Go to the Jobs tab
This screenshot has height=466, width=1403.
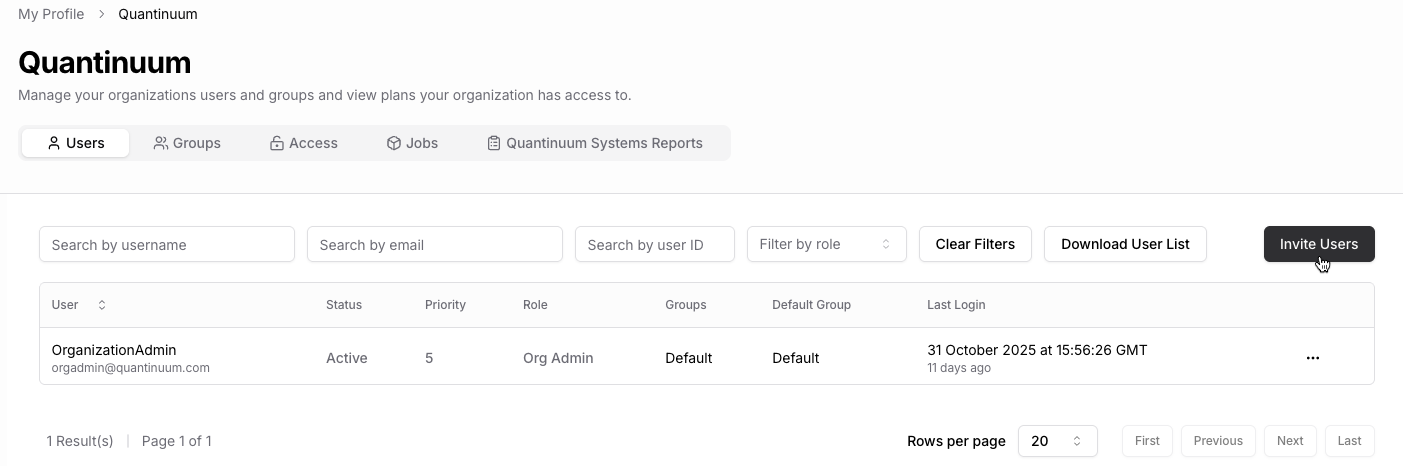point(412,143)
